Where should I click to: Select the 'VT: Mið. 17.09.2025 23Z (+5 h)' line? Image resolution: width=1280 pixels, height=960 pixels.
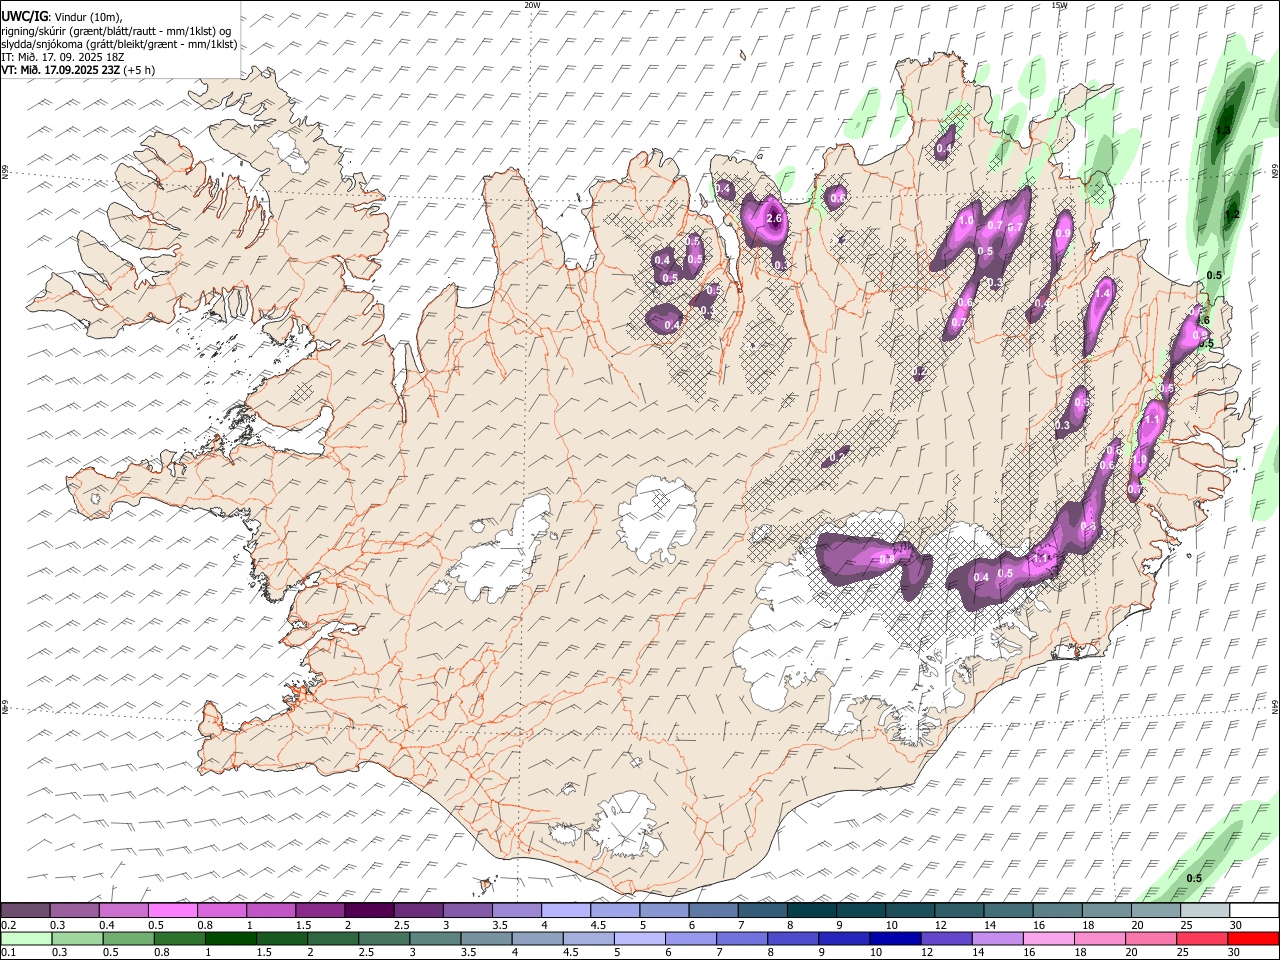click(78, 70)
